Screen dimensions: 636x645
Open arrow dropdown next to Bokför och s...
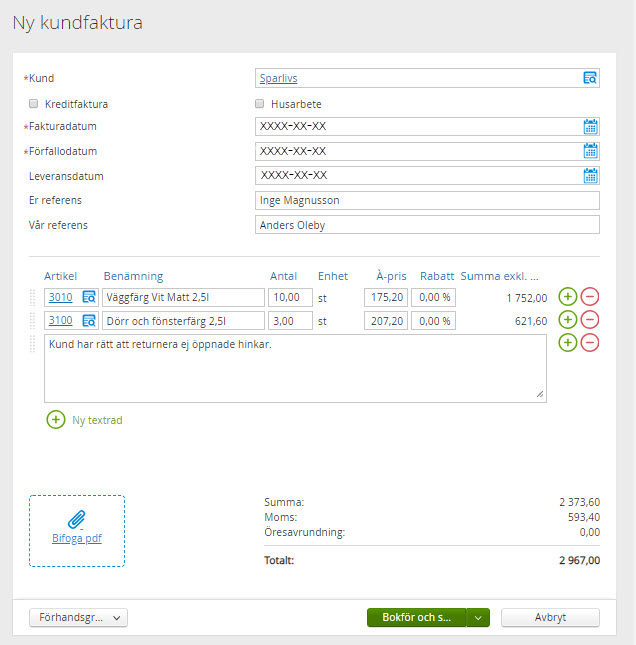tap(478, 617)
